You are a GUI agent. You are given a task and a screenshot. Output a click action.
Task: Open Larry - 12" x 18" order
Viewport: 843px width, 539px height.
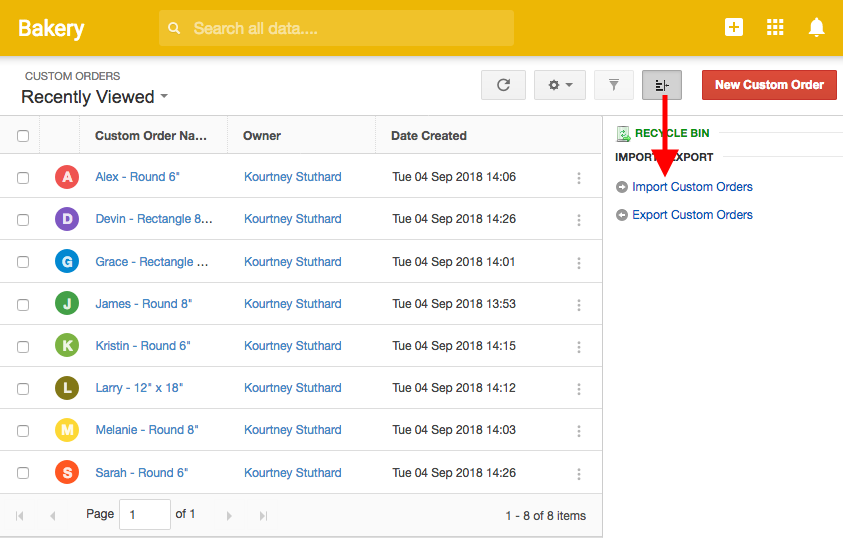pos(139,388)
